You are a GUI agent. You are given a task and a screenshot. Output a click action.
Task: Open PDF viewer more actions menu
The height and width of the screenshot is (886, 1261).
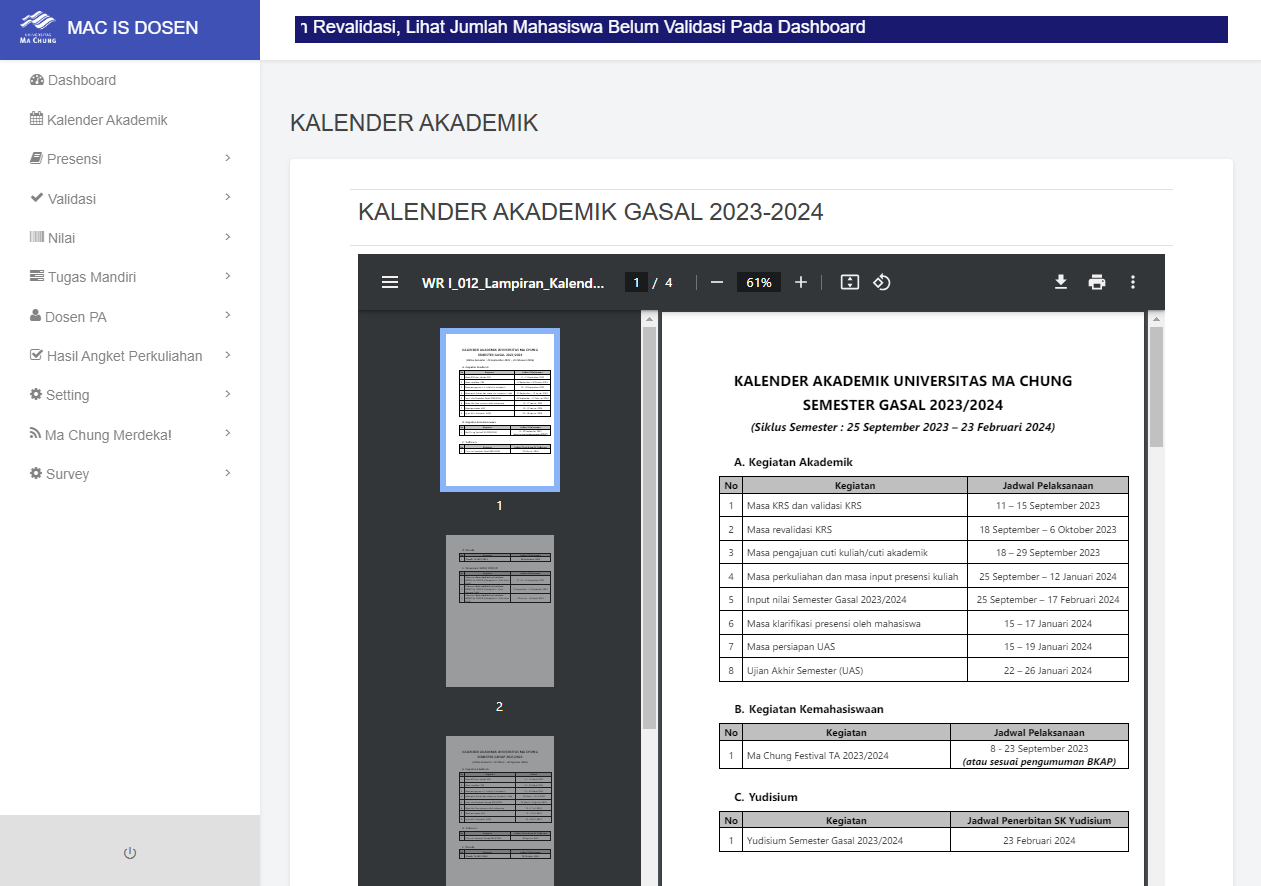pos(1133,282)
